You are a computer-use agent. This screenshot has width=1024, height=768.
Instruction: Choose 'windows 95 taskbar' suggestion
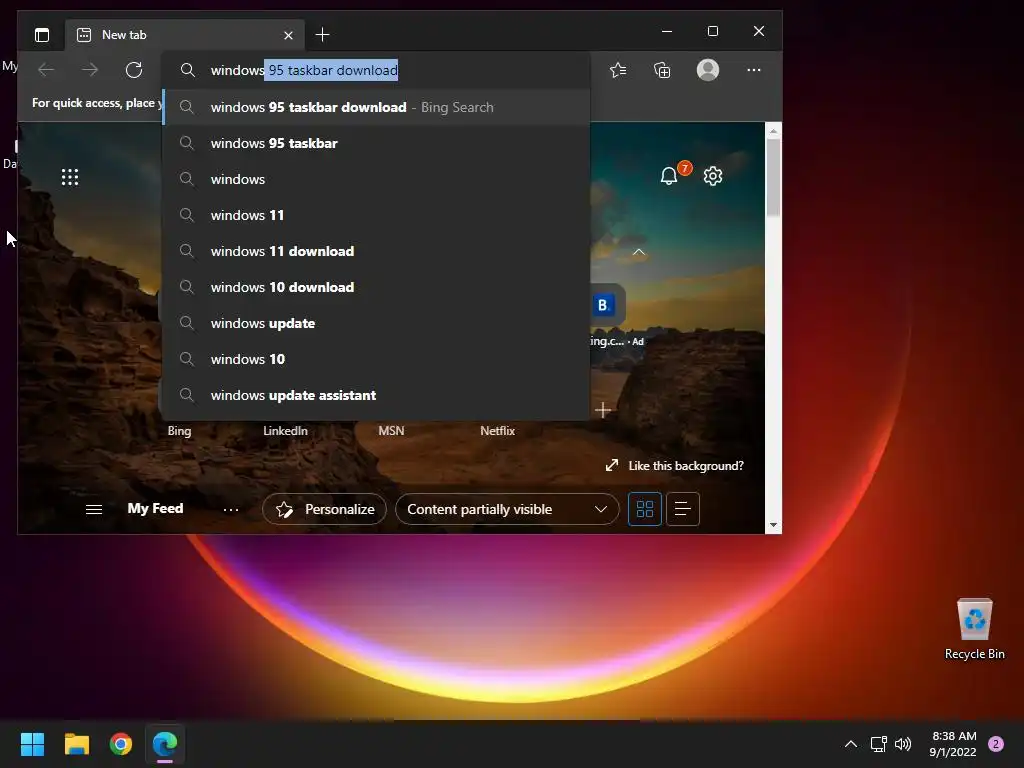tap(376, 143)
